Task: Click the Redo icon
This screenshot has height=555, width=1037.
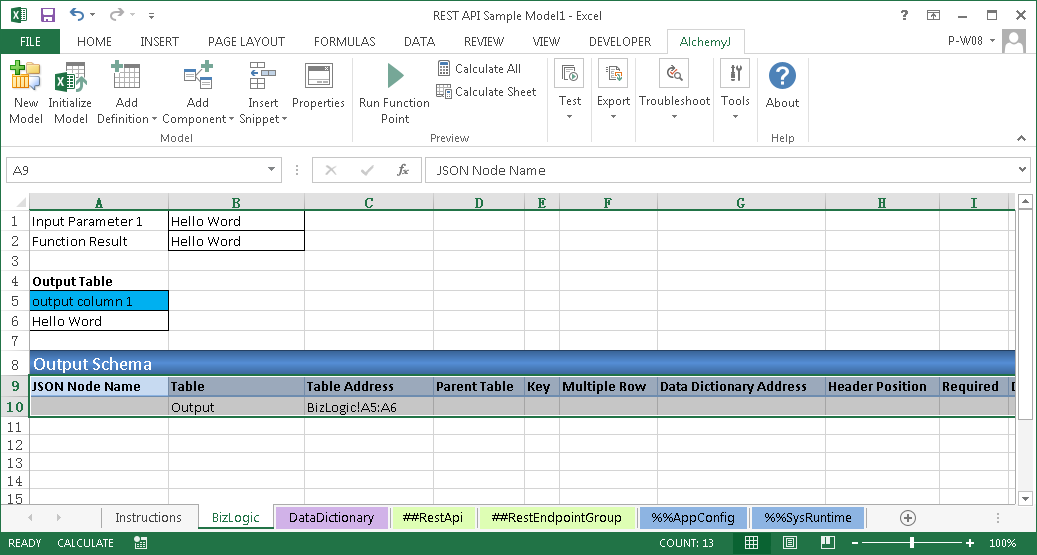Action: [x=116, y=15]
